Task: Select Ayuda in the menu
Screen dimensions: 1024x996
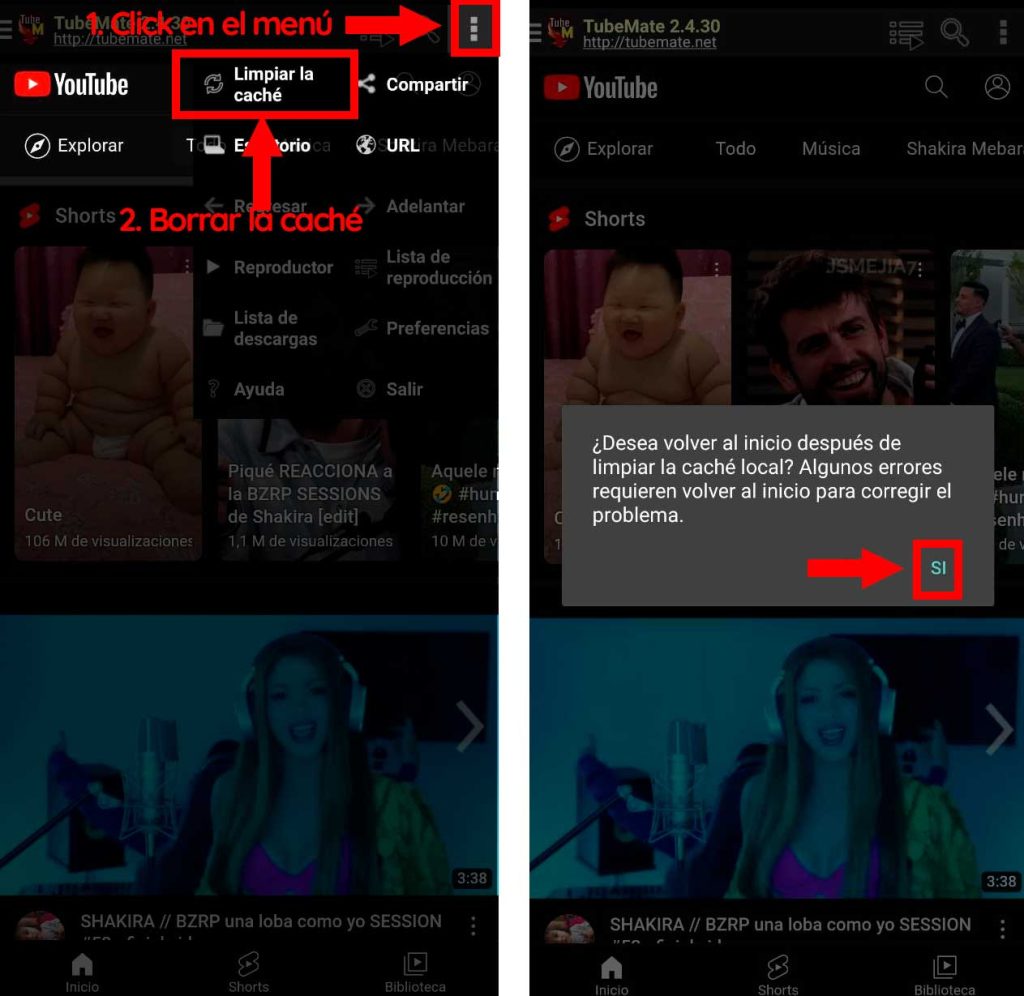Action: (x=245, y=389)
